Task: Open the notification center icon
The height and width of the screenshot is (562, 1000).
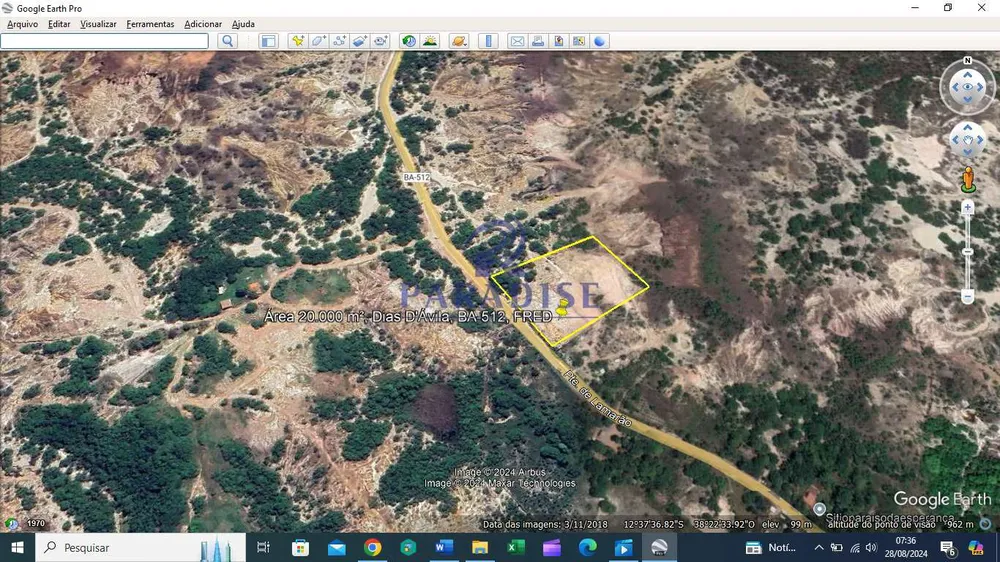Action: [948, 547]
